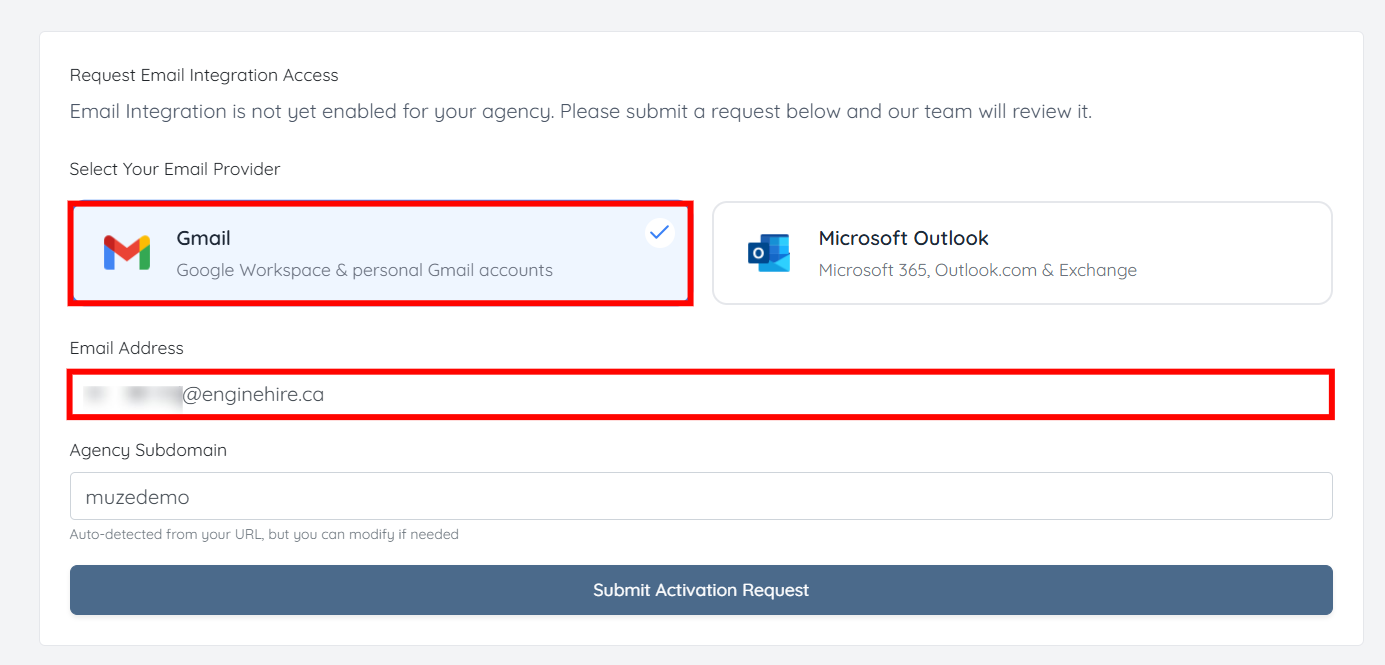Click 'Select Your Email Provider' label
This screenshot has height=665, width=1385.
click(x=175, y=169)
